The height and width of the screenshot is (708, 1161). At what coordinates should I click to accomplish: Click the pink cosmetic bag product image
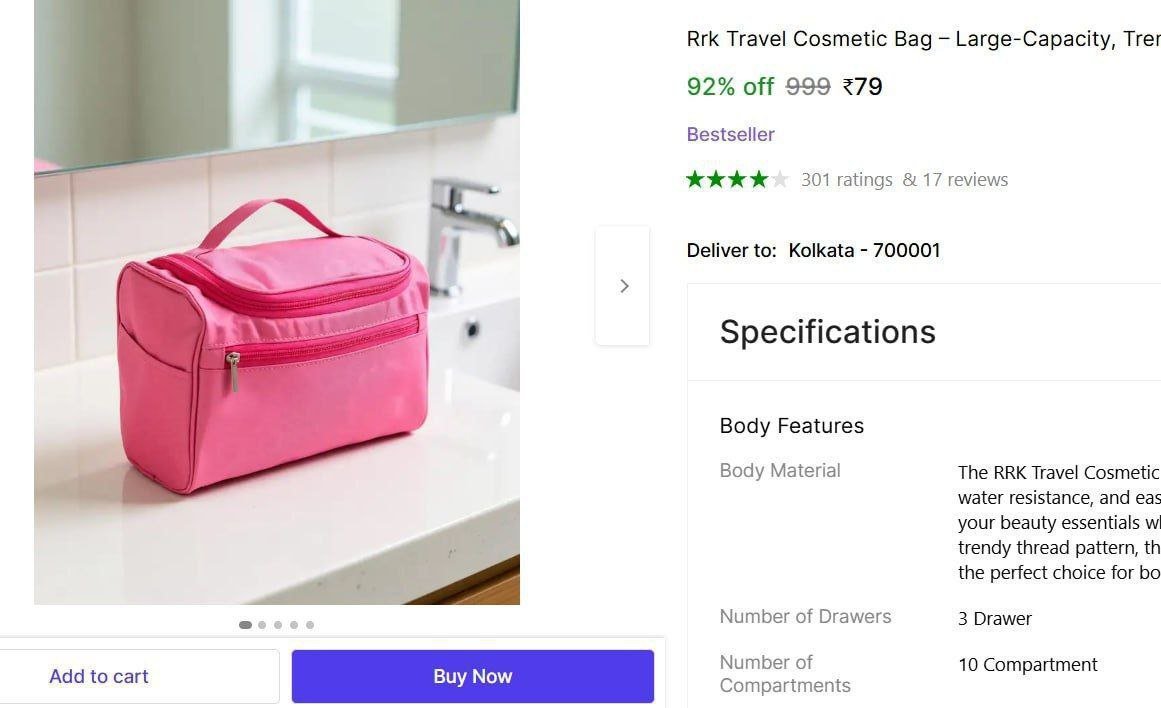tap(277, 302)
